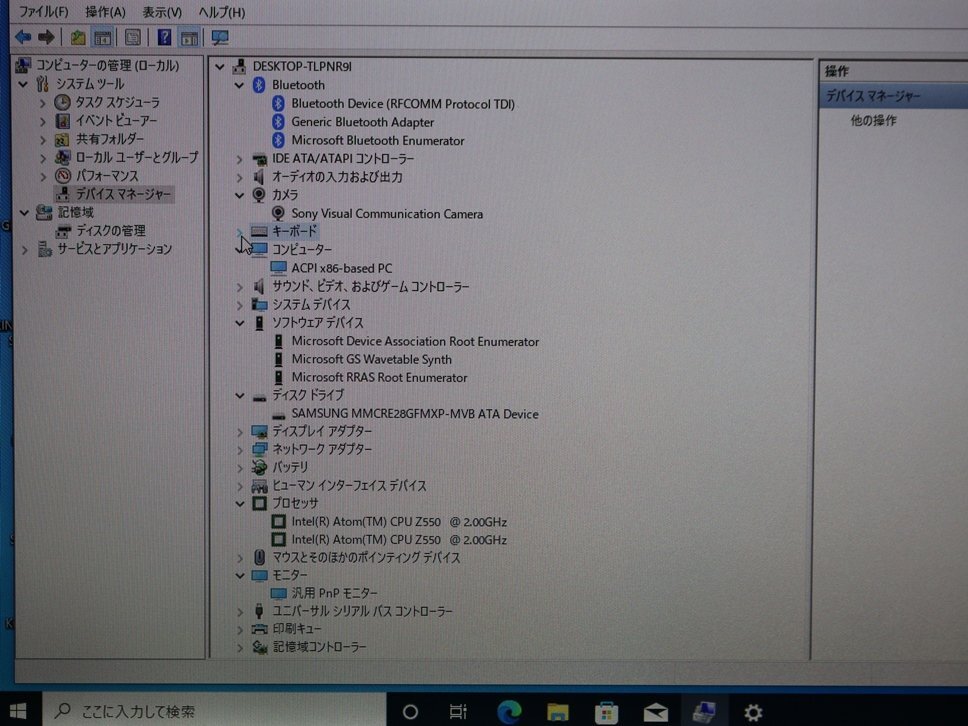Click the プロセッサ category icon
968x726 pixels.
coord(259,504)
